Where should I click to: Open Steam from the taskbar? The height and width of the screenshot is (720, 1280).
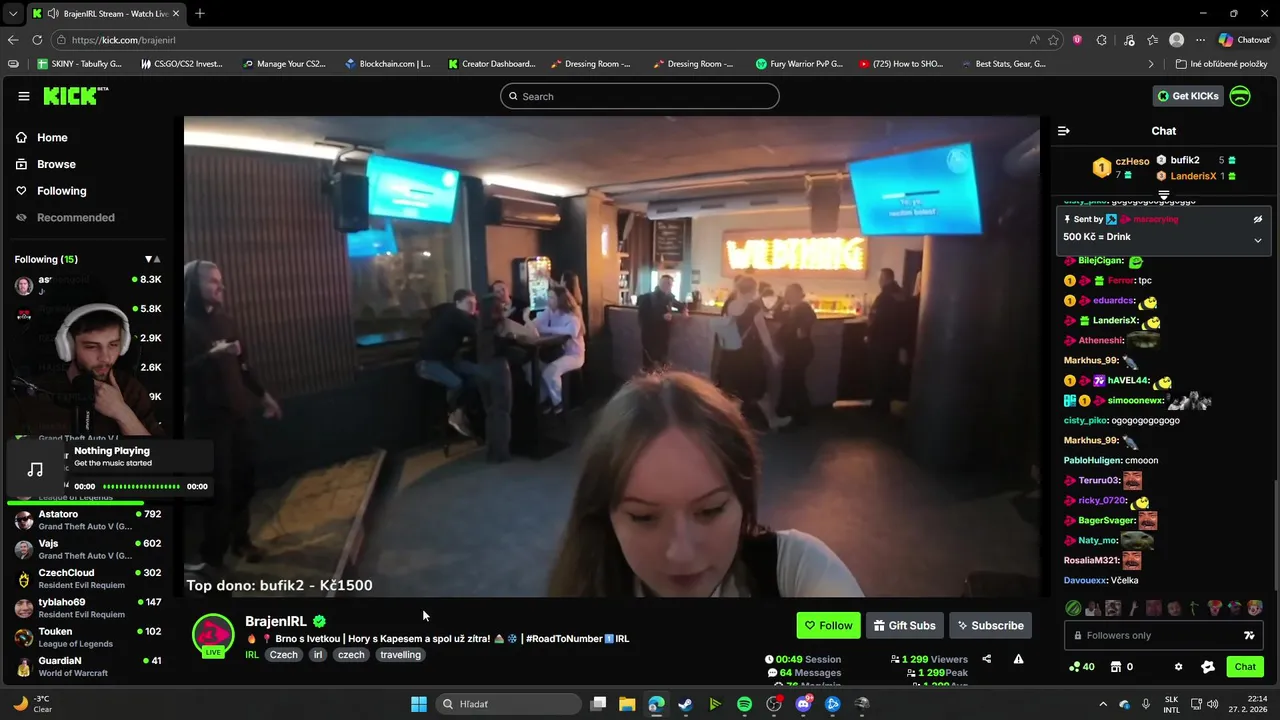(x=685, y=704)
